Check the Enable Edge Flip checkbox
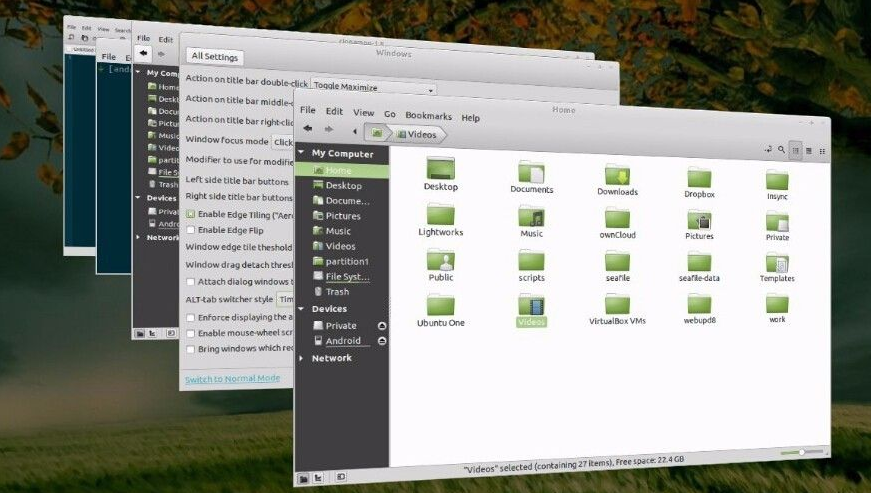 pos(190,230)
